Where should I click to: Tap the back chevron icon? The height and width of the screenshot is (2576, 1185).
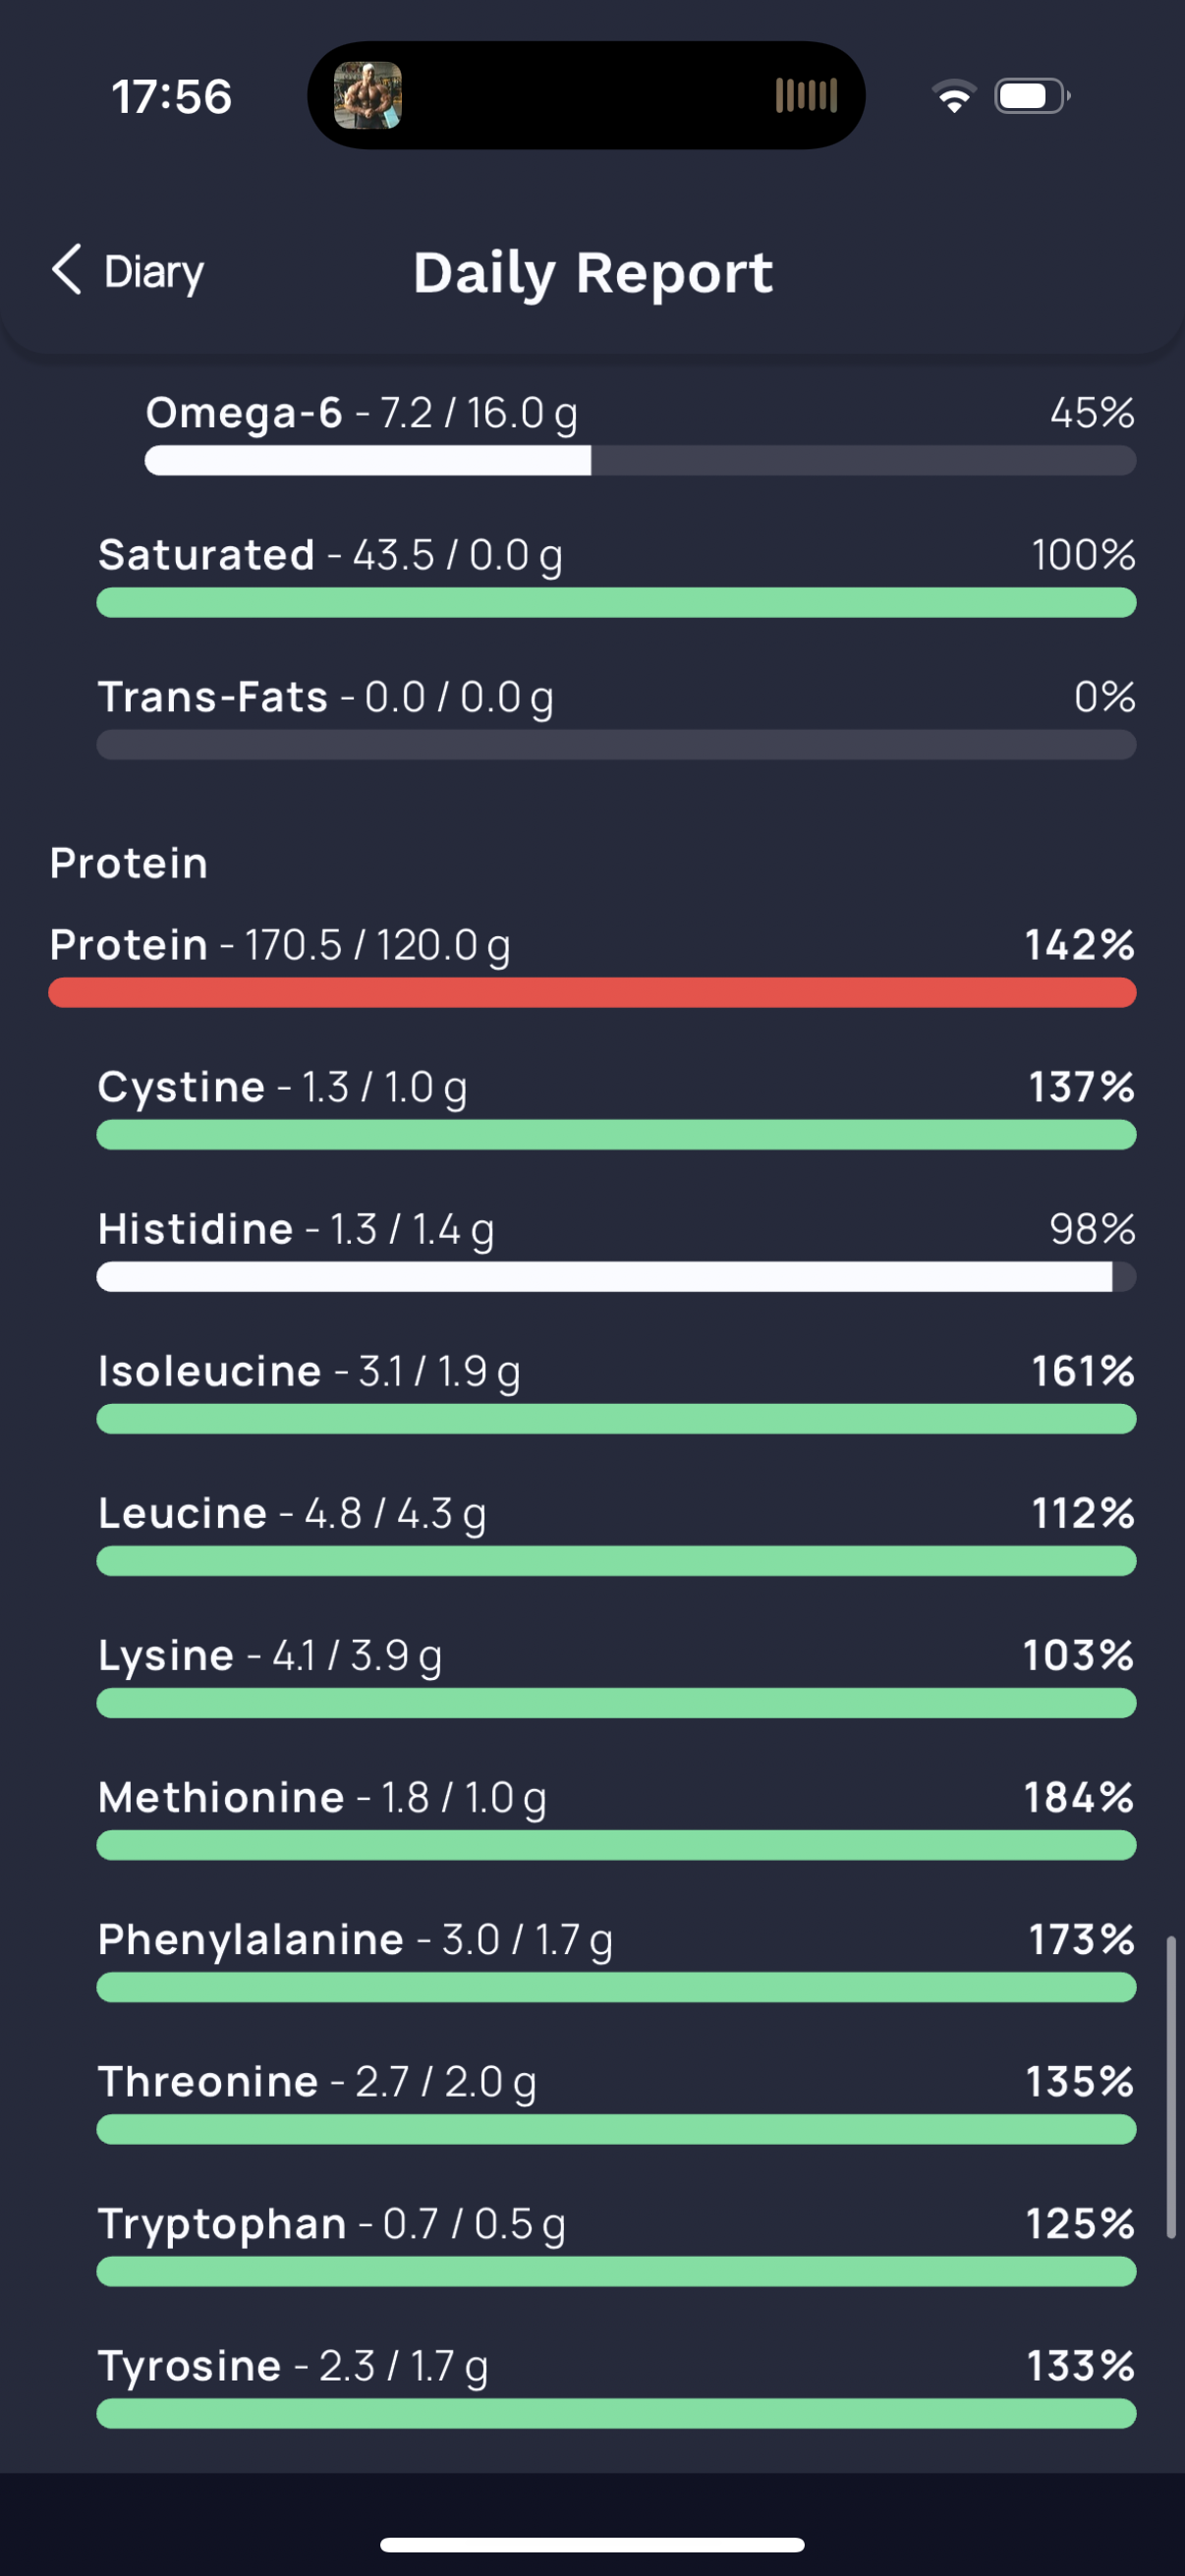[x=66, y=270]
